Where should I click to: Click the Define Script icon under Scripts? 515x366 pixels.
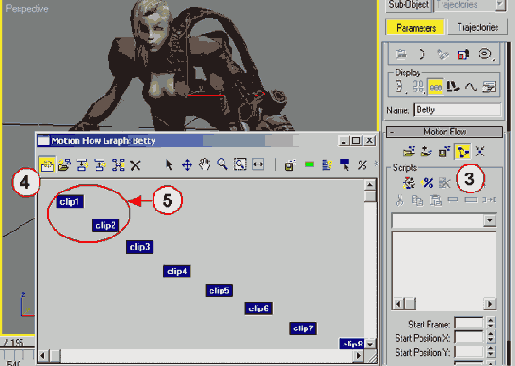coord(409,183)
